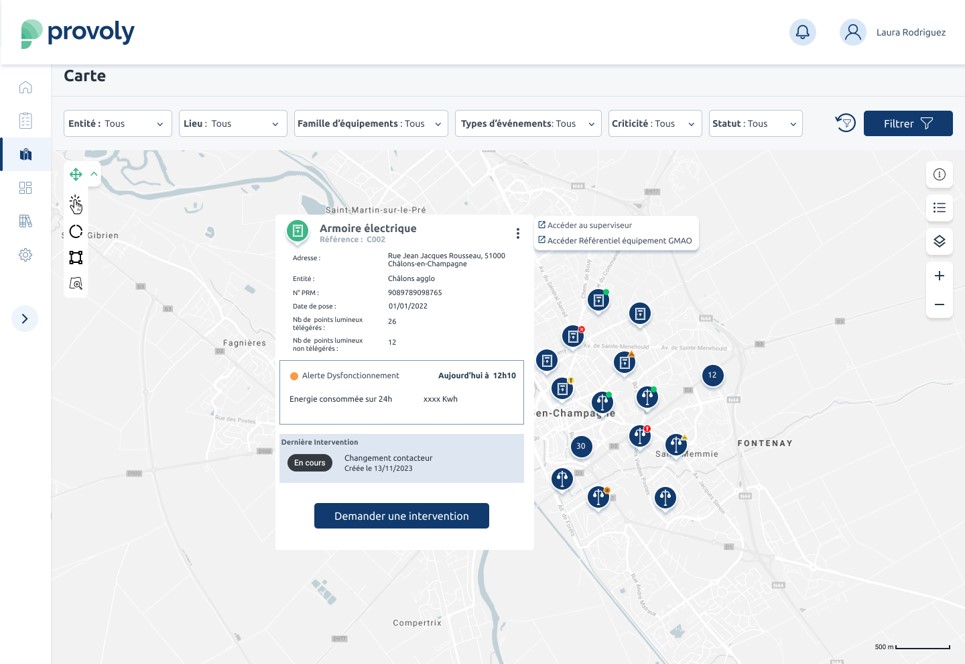The width and height of the screenshot is (965, 664).
Task: Open Types d'événements dropdown
Action: (528, 124)
